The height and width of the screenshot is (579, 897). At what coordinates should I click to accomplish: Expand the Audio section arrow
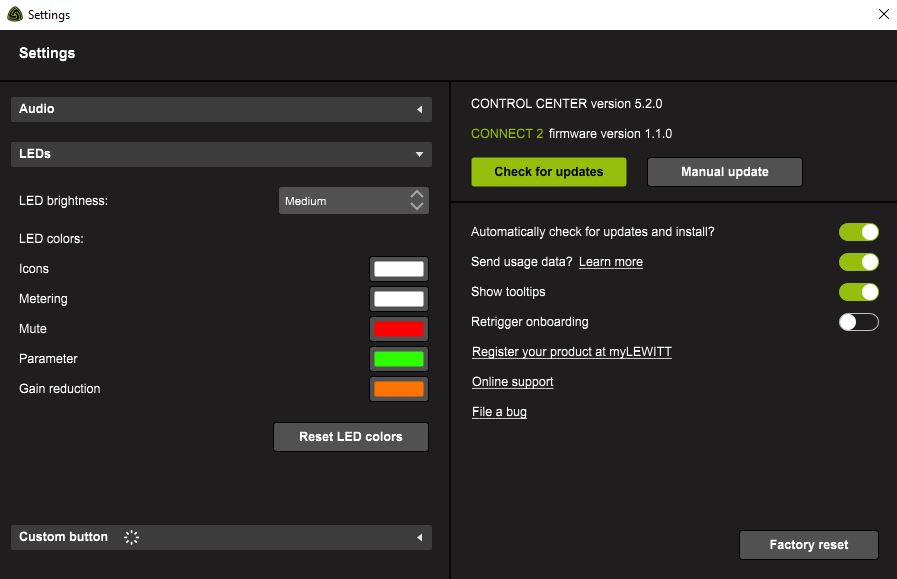point(419,109)
